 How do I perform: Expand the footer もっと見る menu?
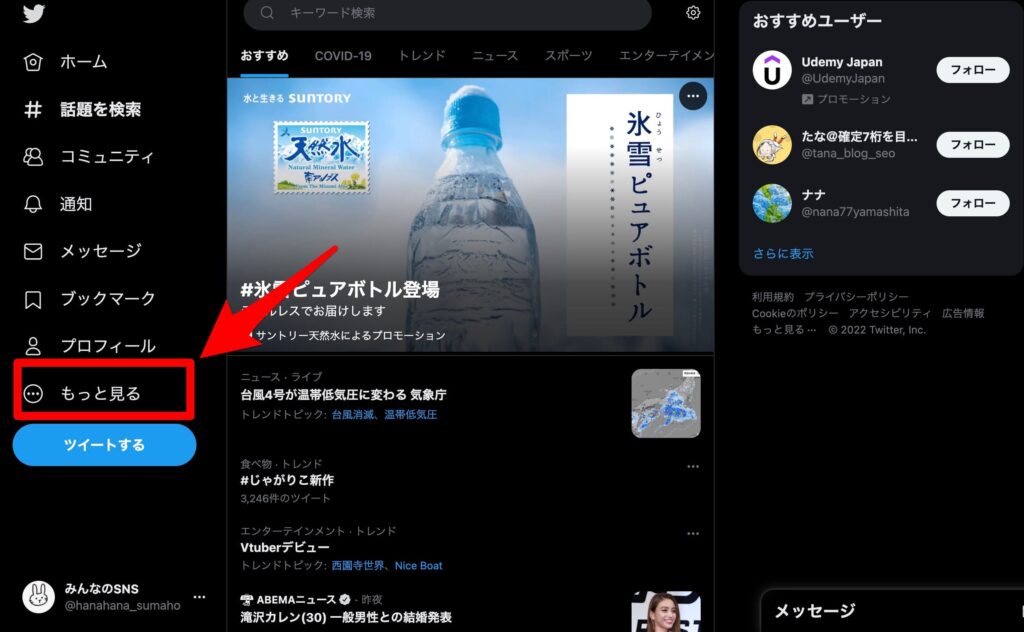point(784,330)
